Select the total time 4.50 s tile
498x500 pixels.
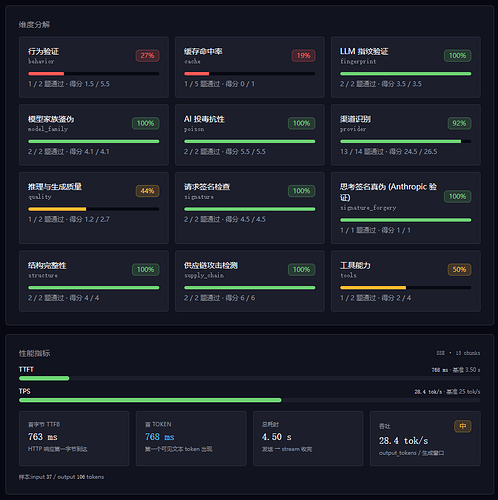pos(308,439)
